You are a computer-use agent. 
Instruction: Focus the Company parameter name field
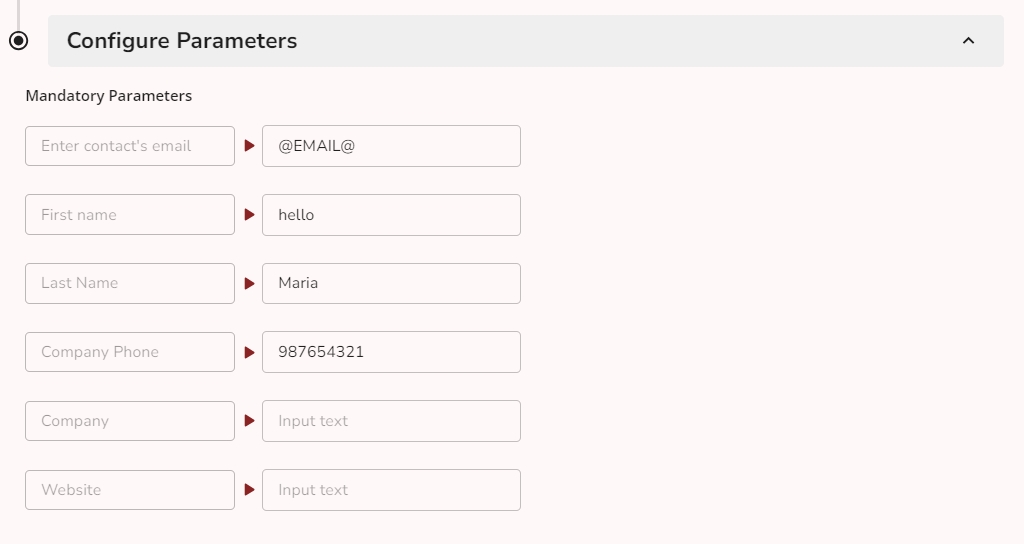[130, 421]
